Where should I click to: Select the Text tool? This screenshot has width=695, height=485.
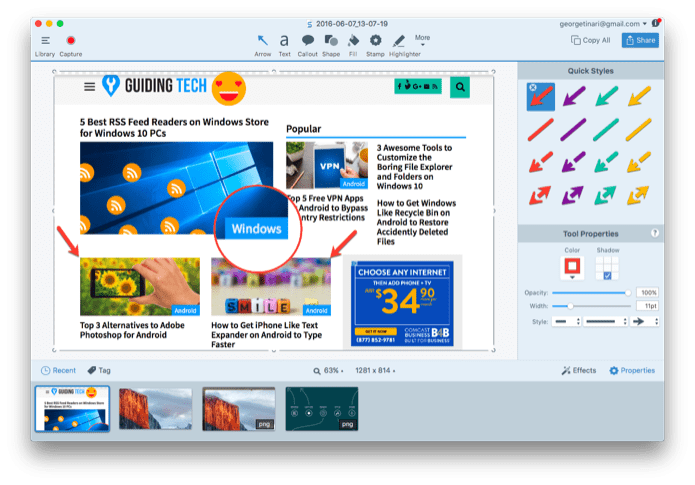point(284,46)
